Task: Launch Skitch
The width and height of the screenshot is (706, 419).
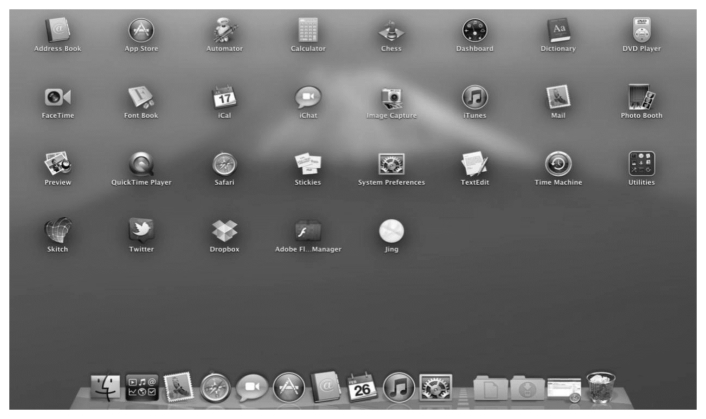Action: 58,230
